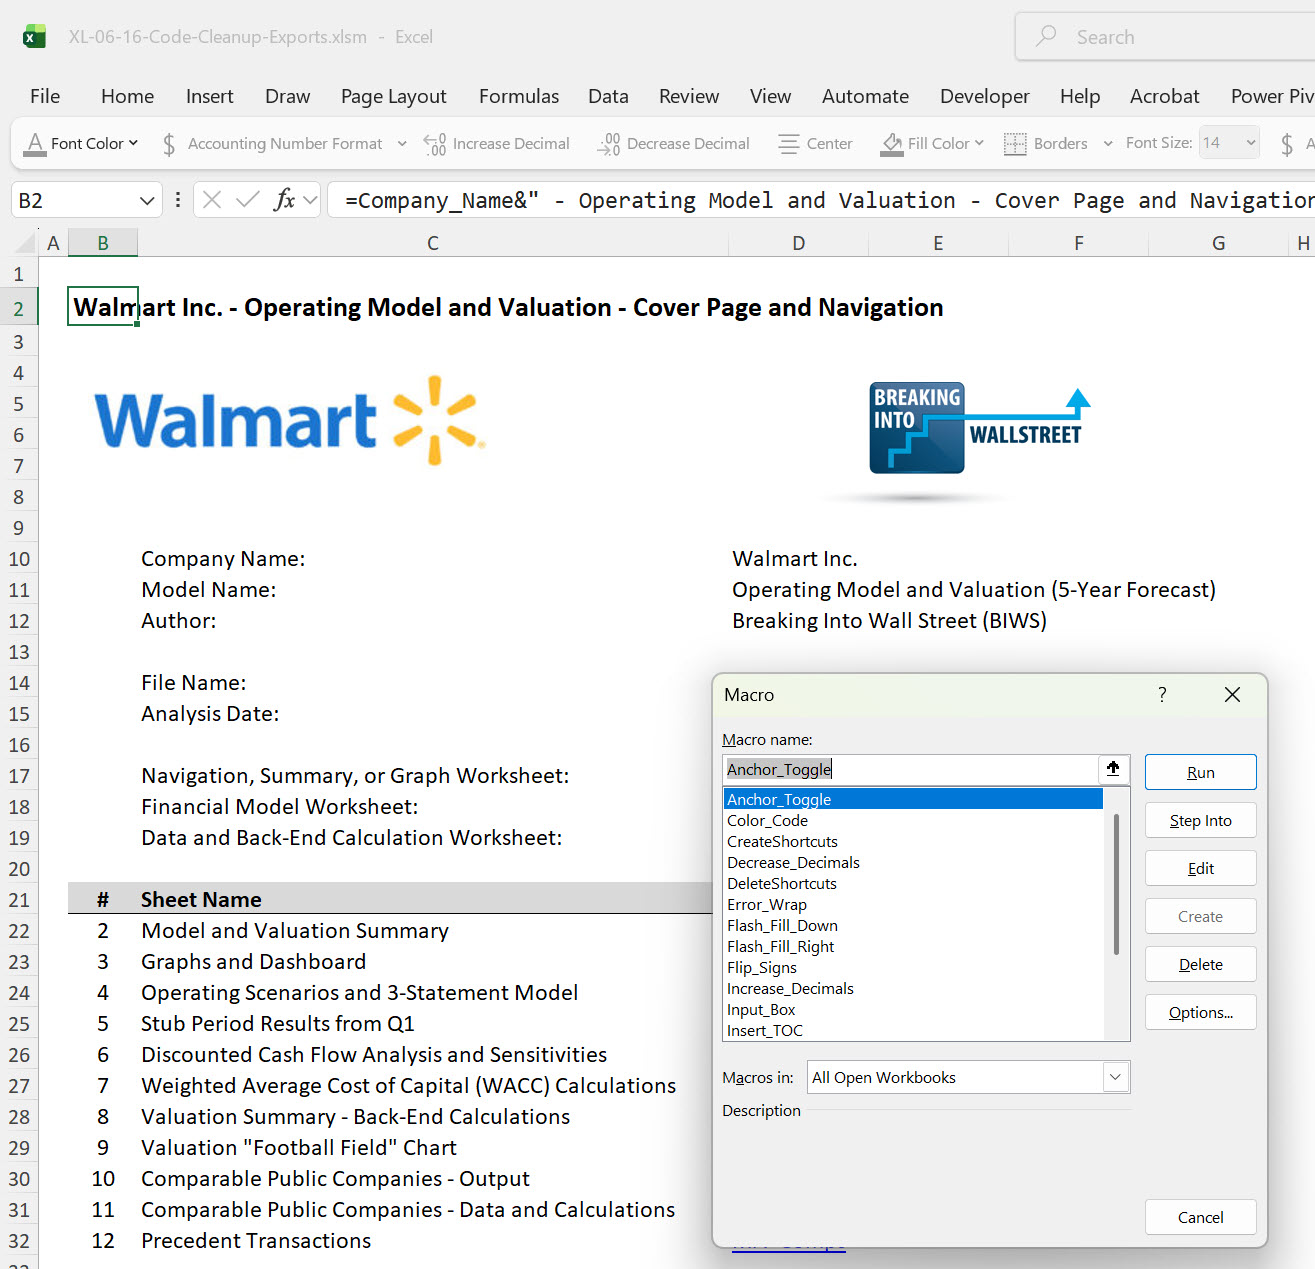1315x1269 pixels.
Task: Open the Font Size dropdown box
Action: 1229,143
